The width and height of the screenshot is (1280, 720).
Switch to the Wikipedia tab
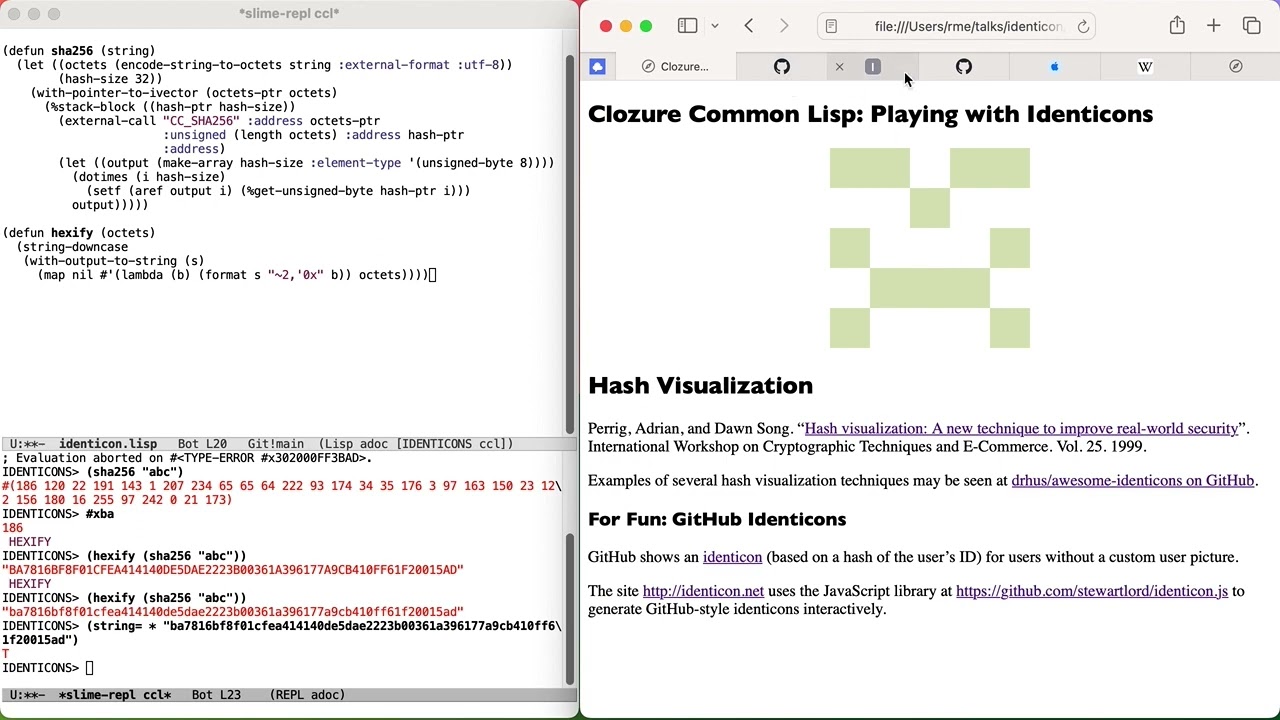(x=1145, y=67)
